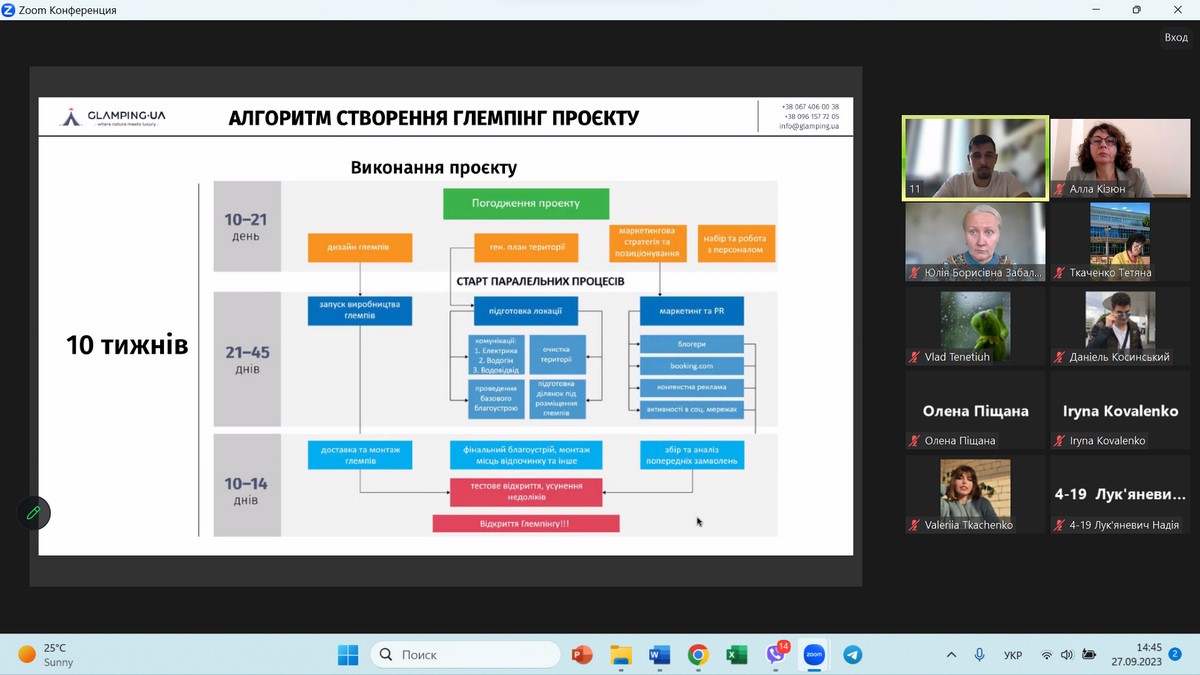Click the Zoom icon in the taskbar
This screenshot has width=1200, height=675.
814,655
